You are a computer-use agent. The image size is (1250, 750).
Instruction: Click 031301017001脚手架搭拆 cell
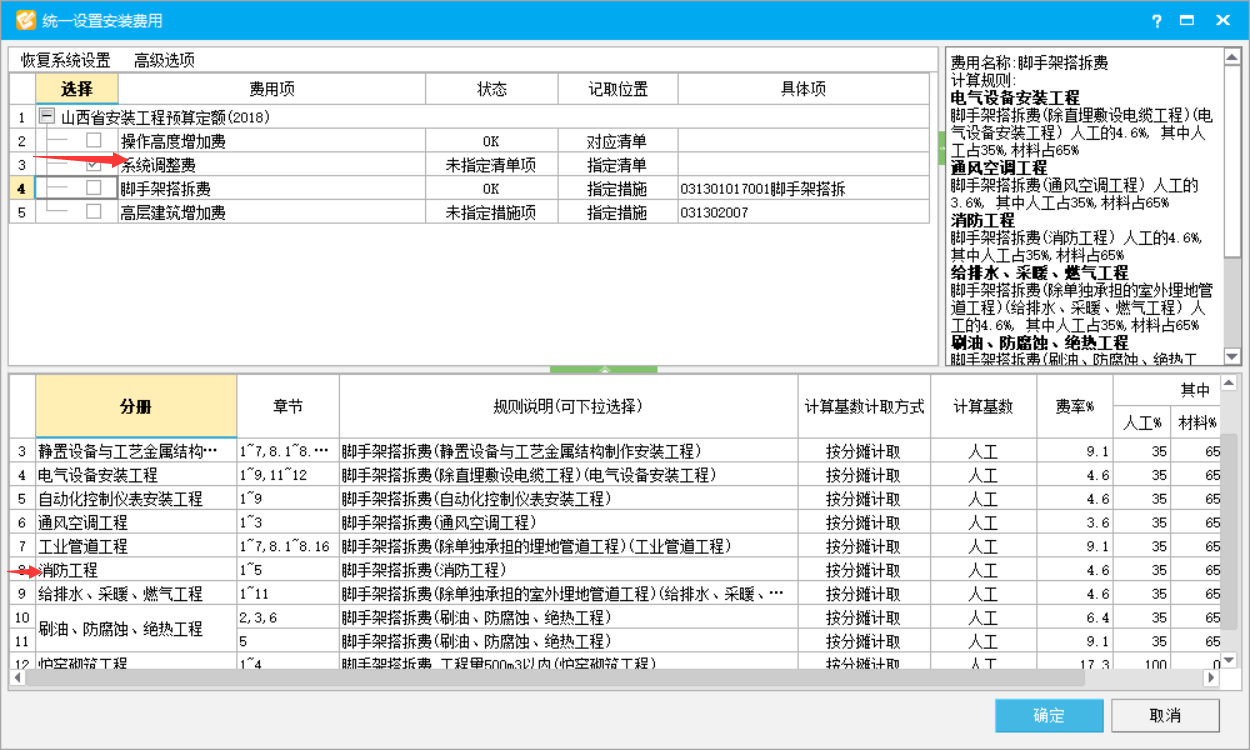point(803,188)
